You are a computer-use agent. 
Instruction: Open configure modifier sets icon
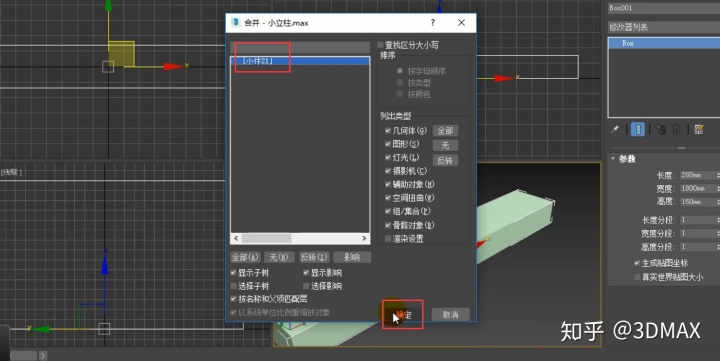point(699,130)
